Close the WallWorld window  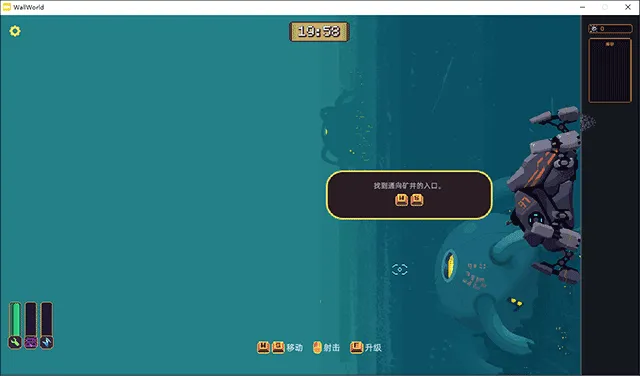click(x=628, y=7)
